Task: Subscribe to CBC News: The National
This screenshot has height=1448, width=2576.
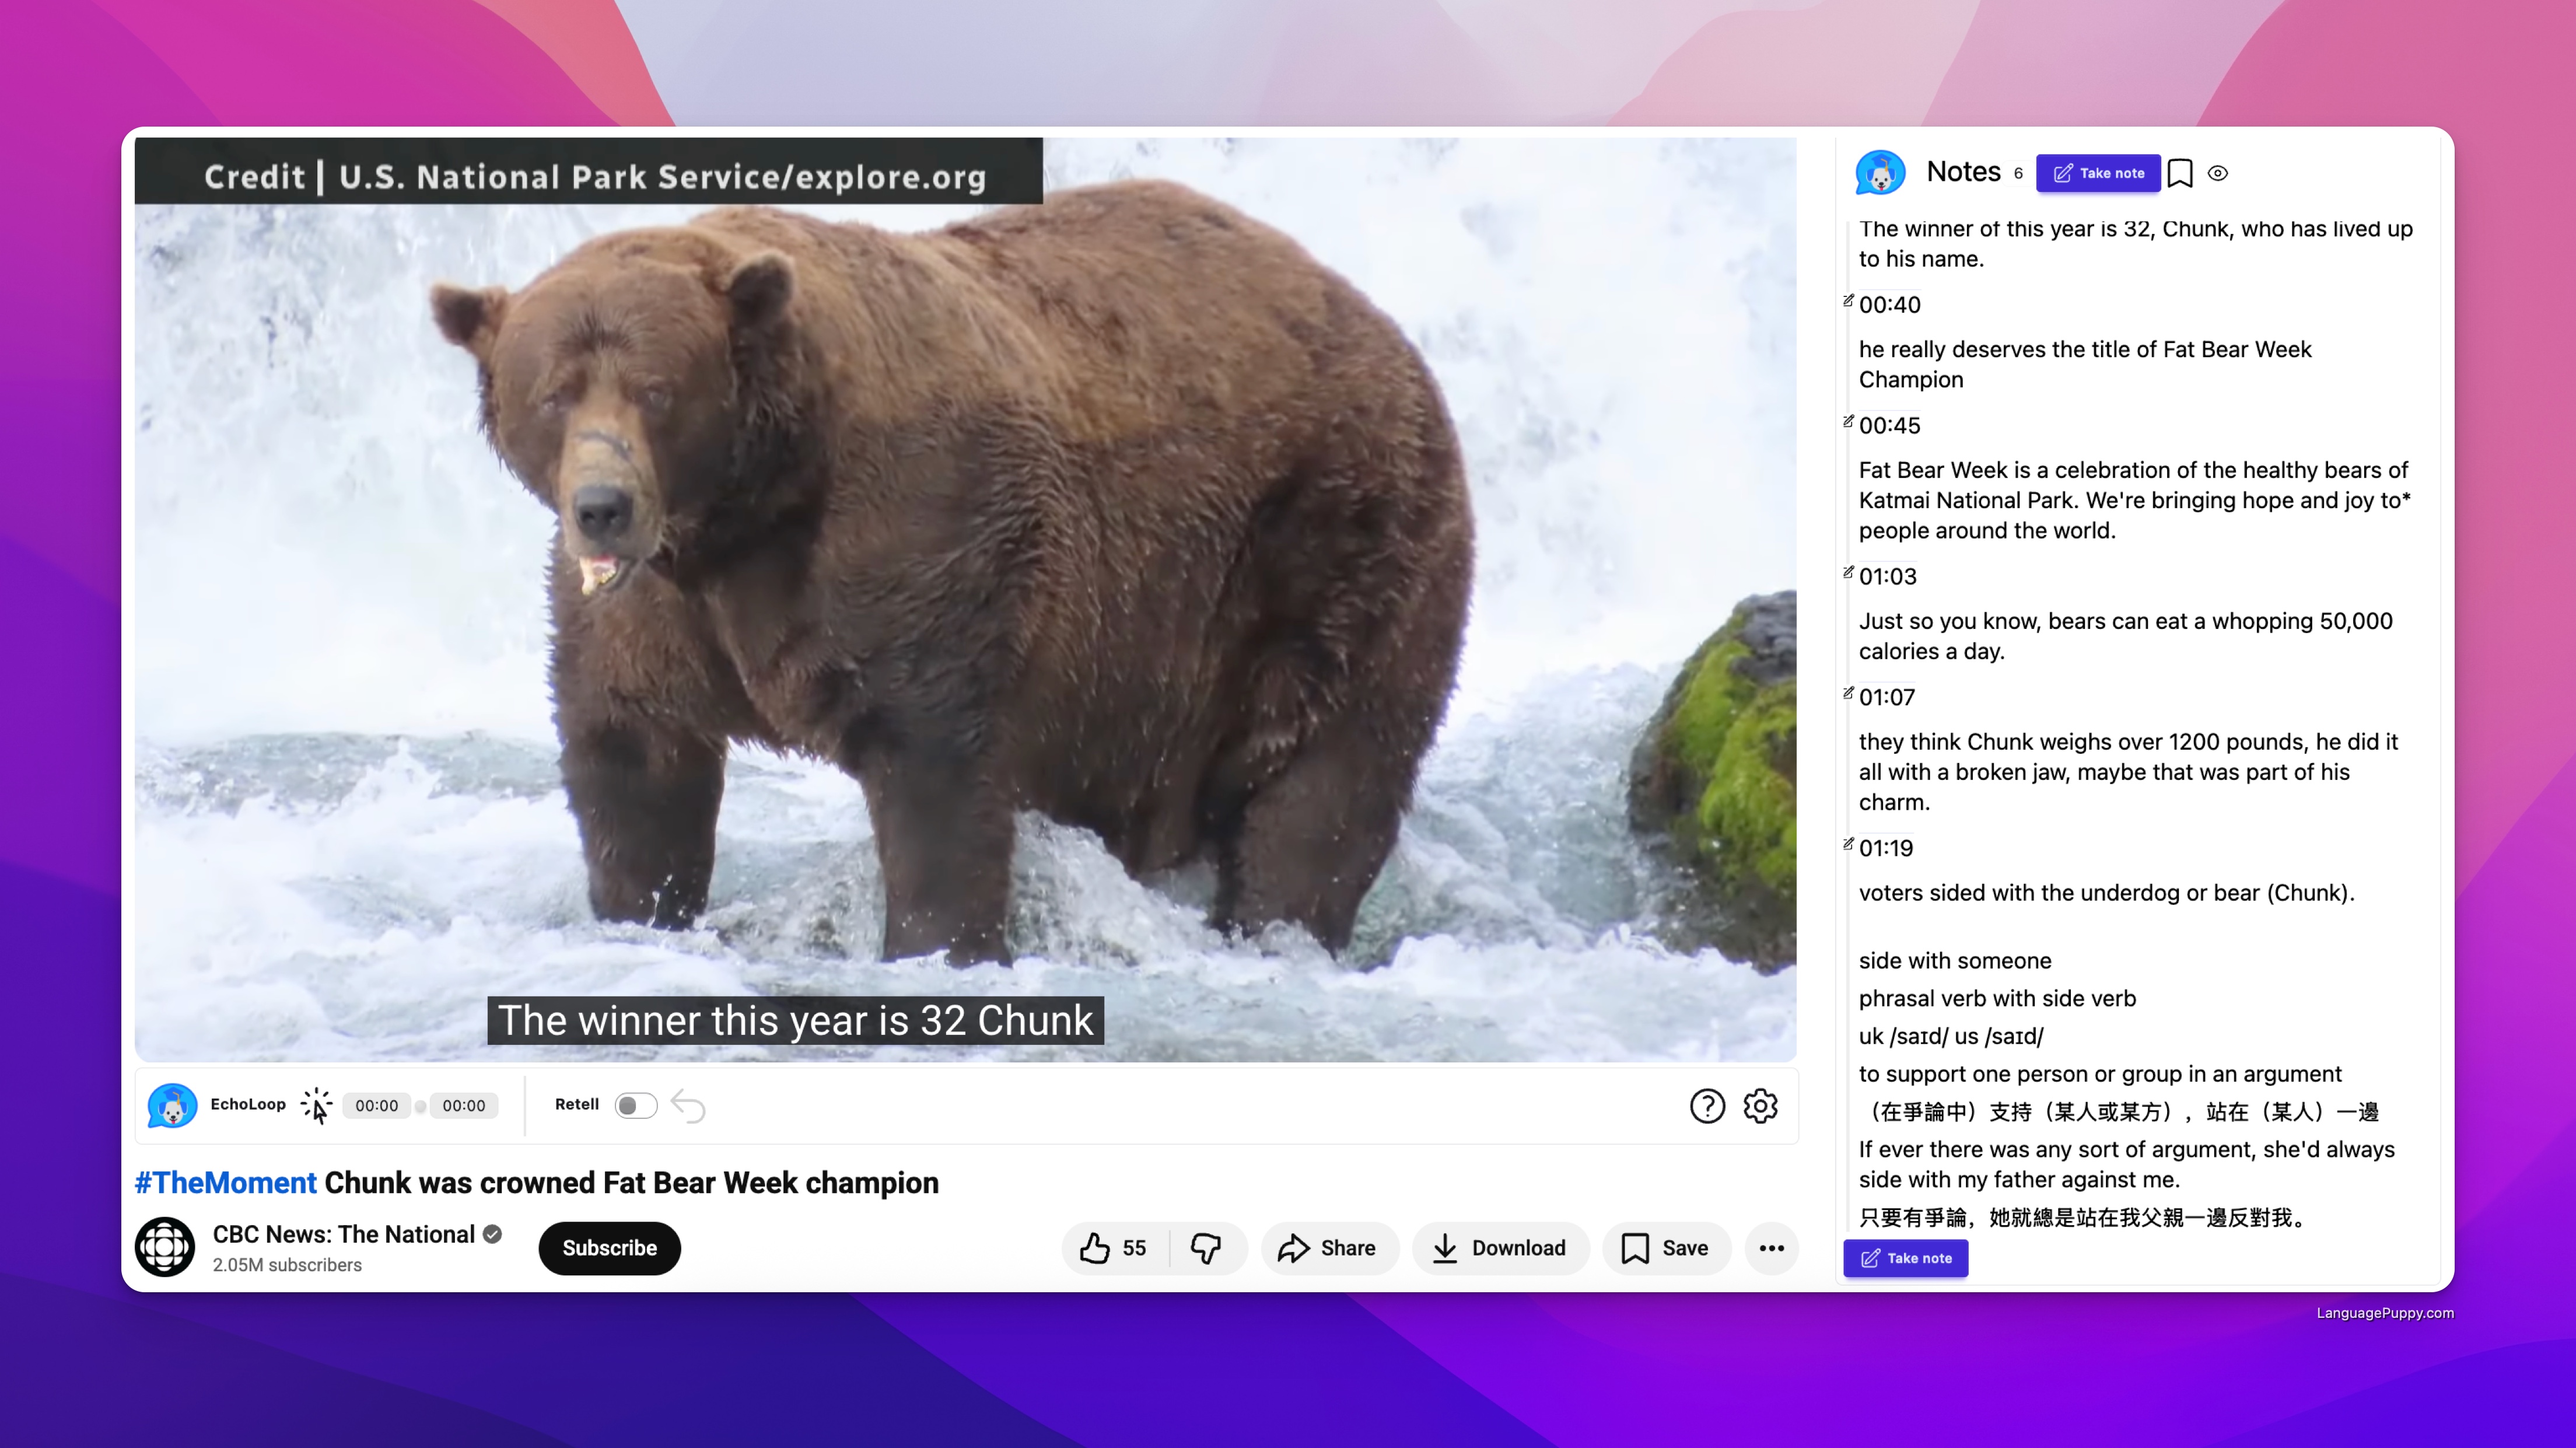Action: tap(609, 1247)
